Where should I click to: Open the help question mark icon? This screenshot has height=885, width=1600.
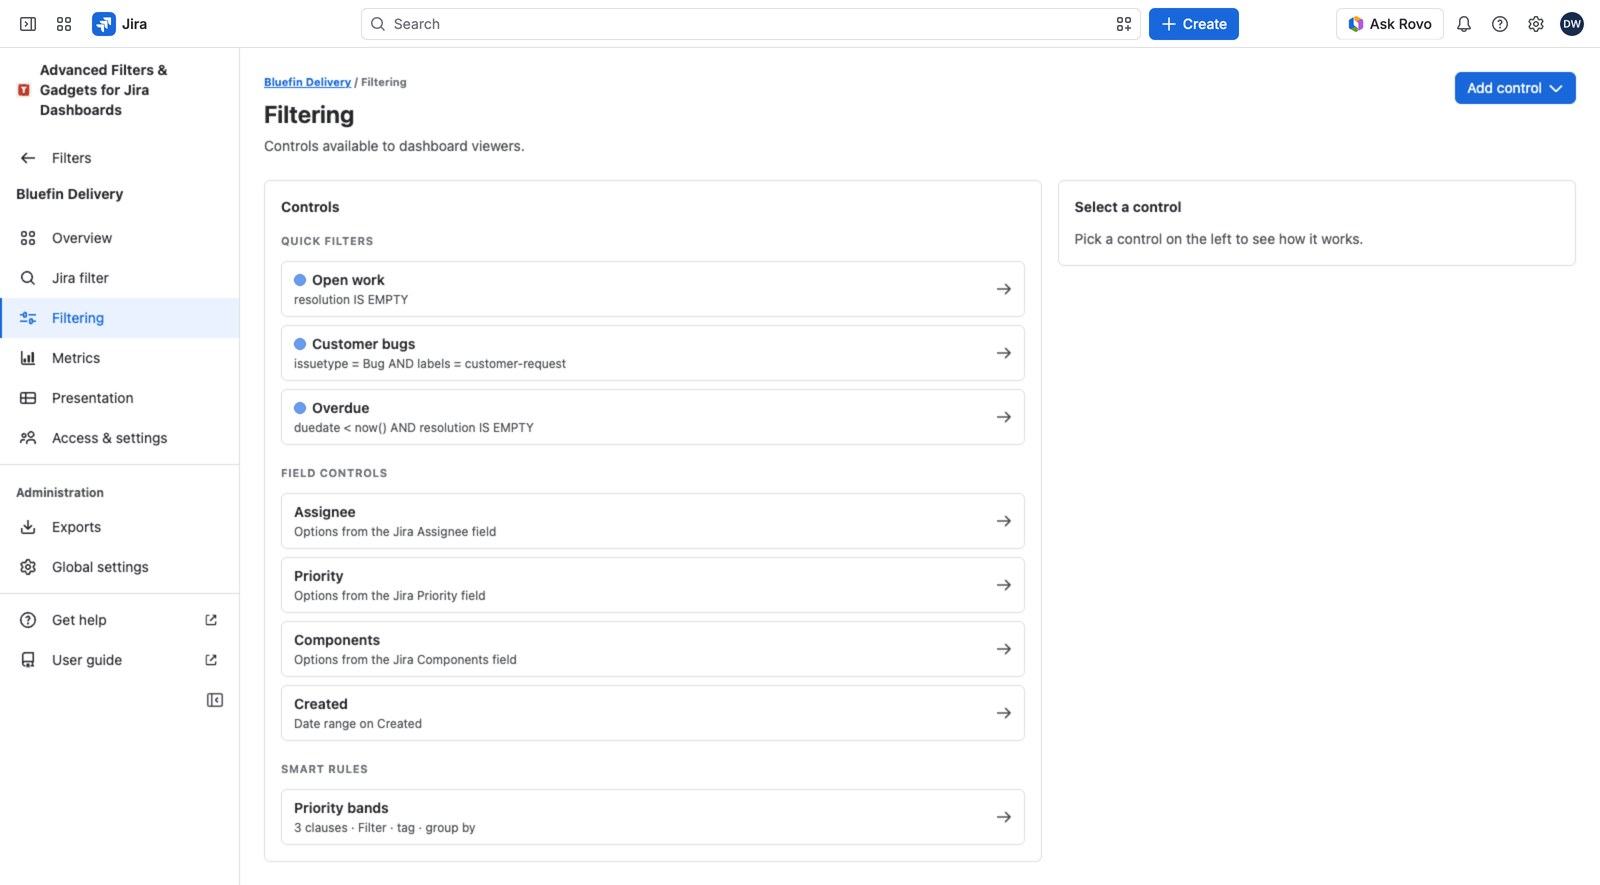pos(1500,24)
